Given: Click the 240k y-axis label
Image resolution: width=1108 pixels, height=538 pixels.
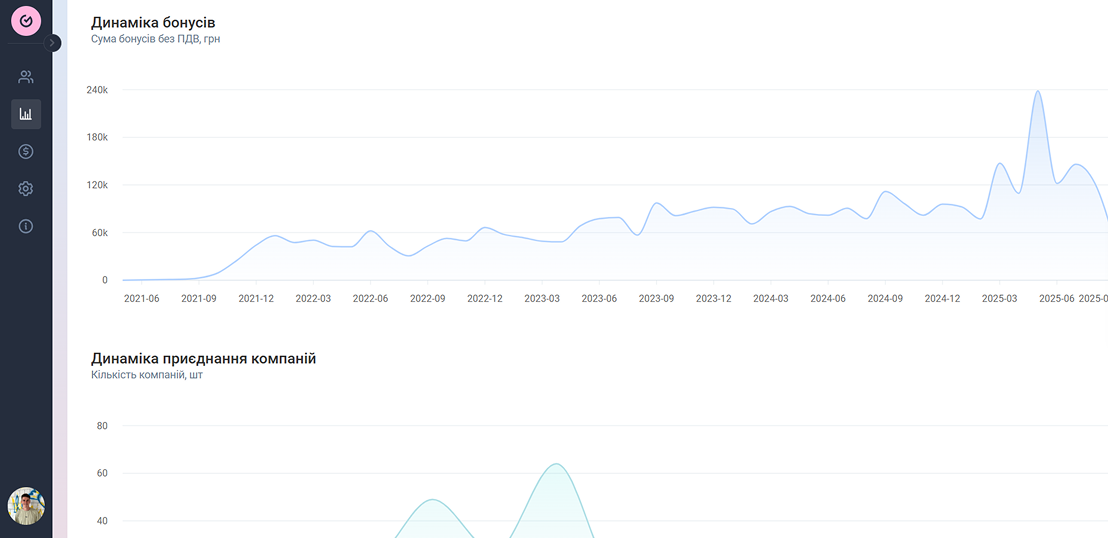Looking at the screenshot, I should click(97, 90).
